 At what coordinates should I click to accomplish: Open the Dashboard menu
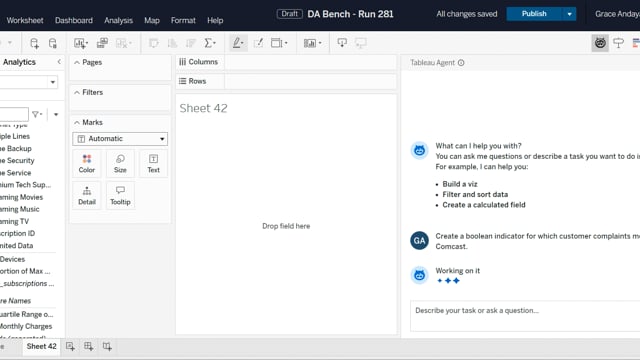pos(74,20)
